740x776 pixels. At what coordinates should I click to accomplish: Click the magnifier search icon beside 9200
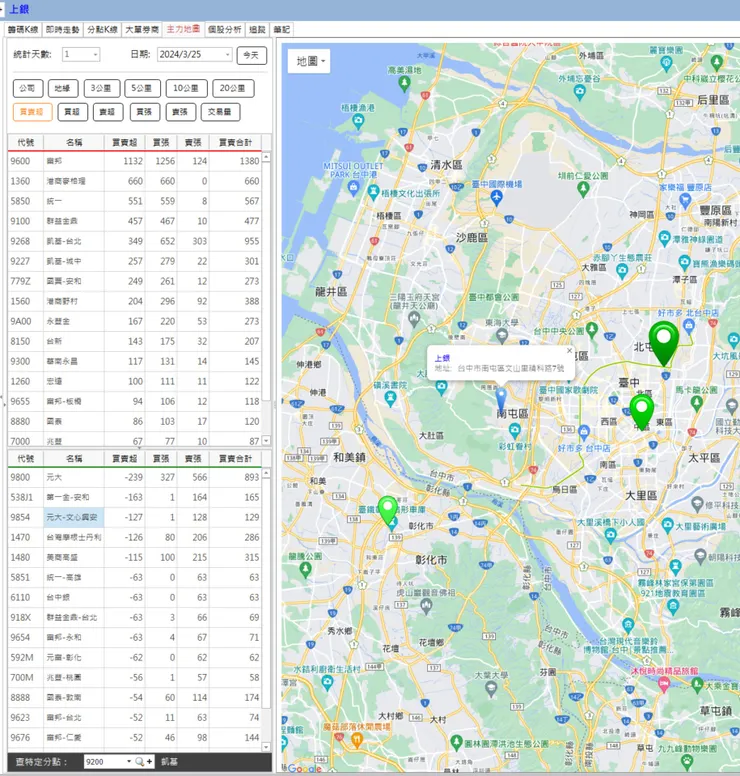coord(140,762)
